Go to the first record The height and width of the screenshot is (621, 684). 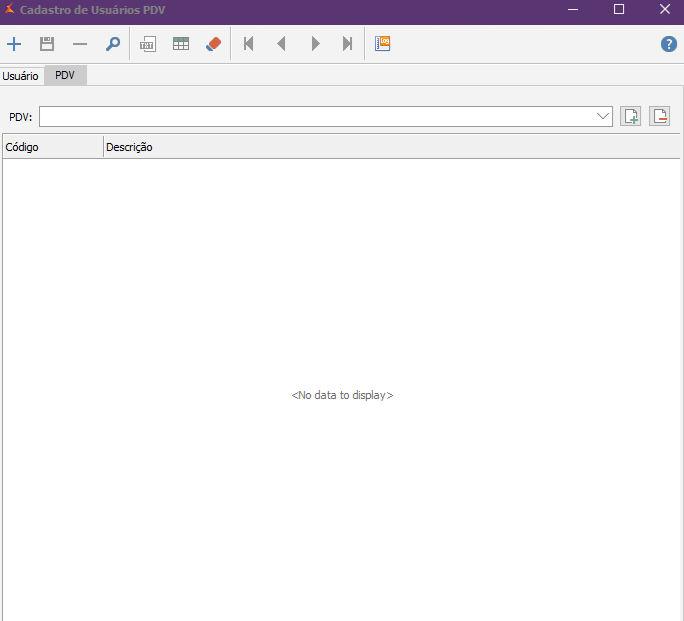(249, 44)
